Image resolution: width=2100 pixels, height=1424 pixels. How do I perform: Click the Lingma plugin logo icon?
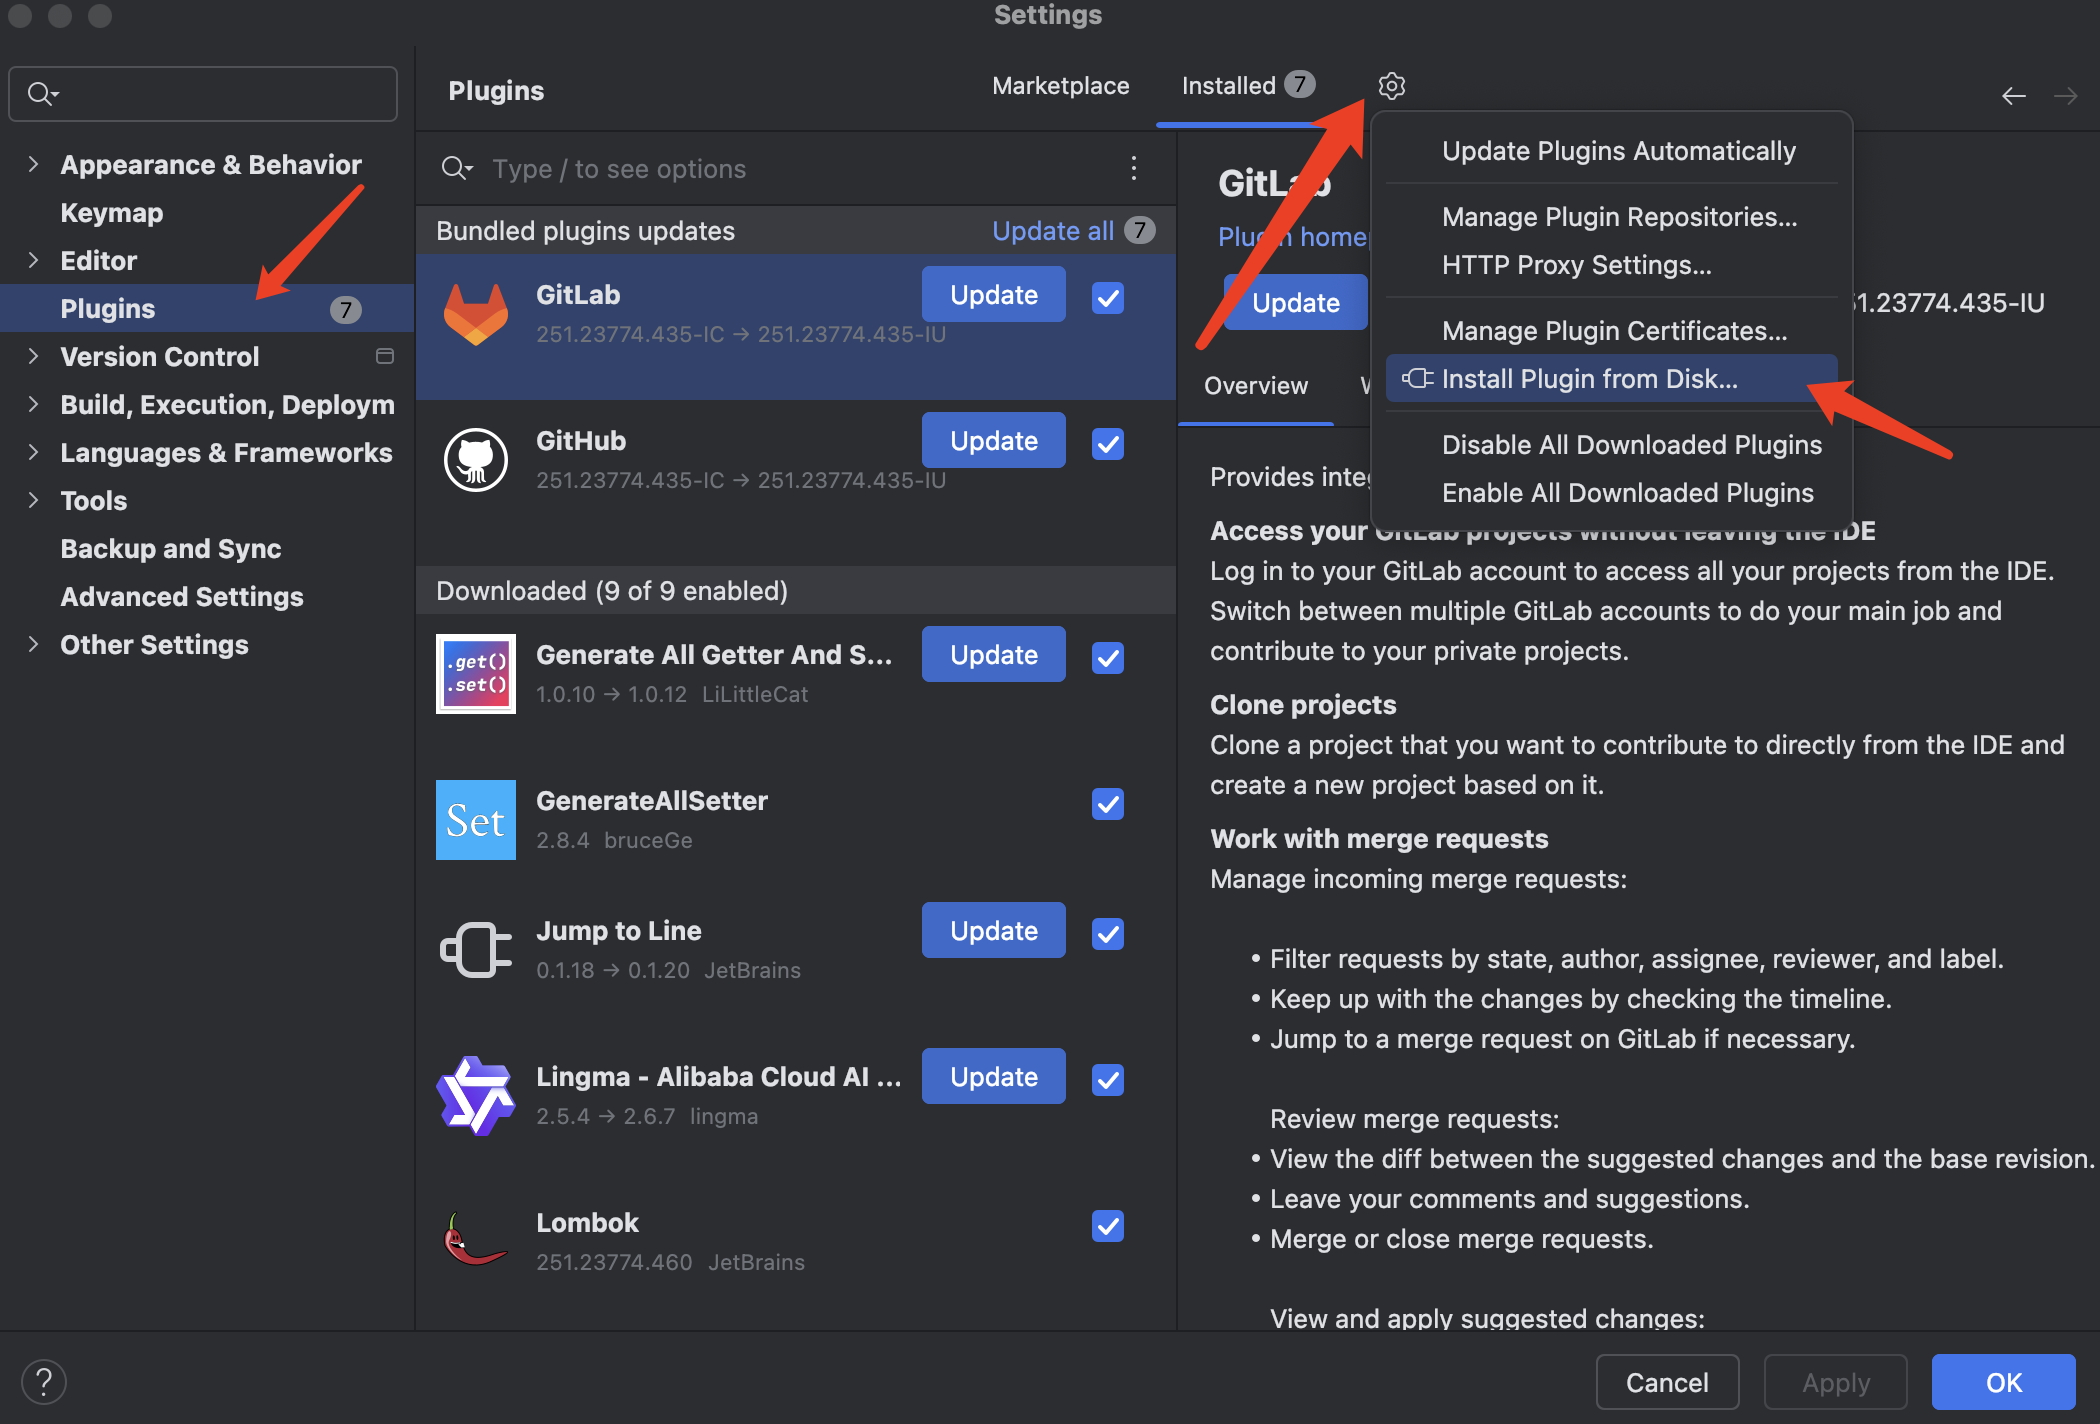click(475, 1096)
